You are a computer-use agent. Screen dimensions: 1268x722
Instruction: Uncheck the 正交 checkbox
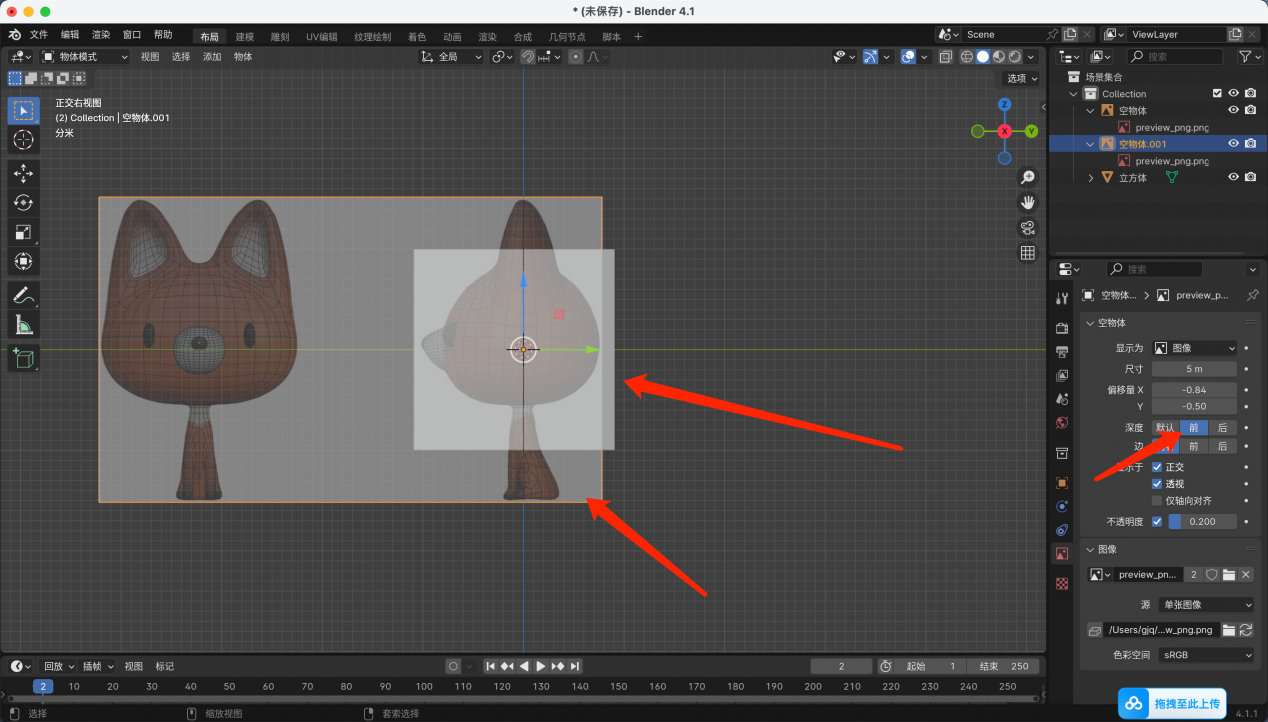1157,467
